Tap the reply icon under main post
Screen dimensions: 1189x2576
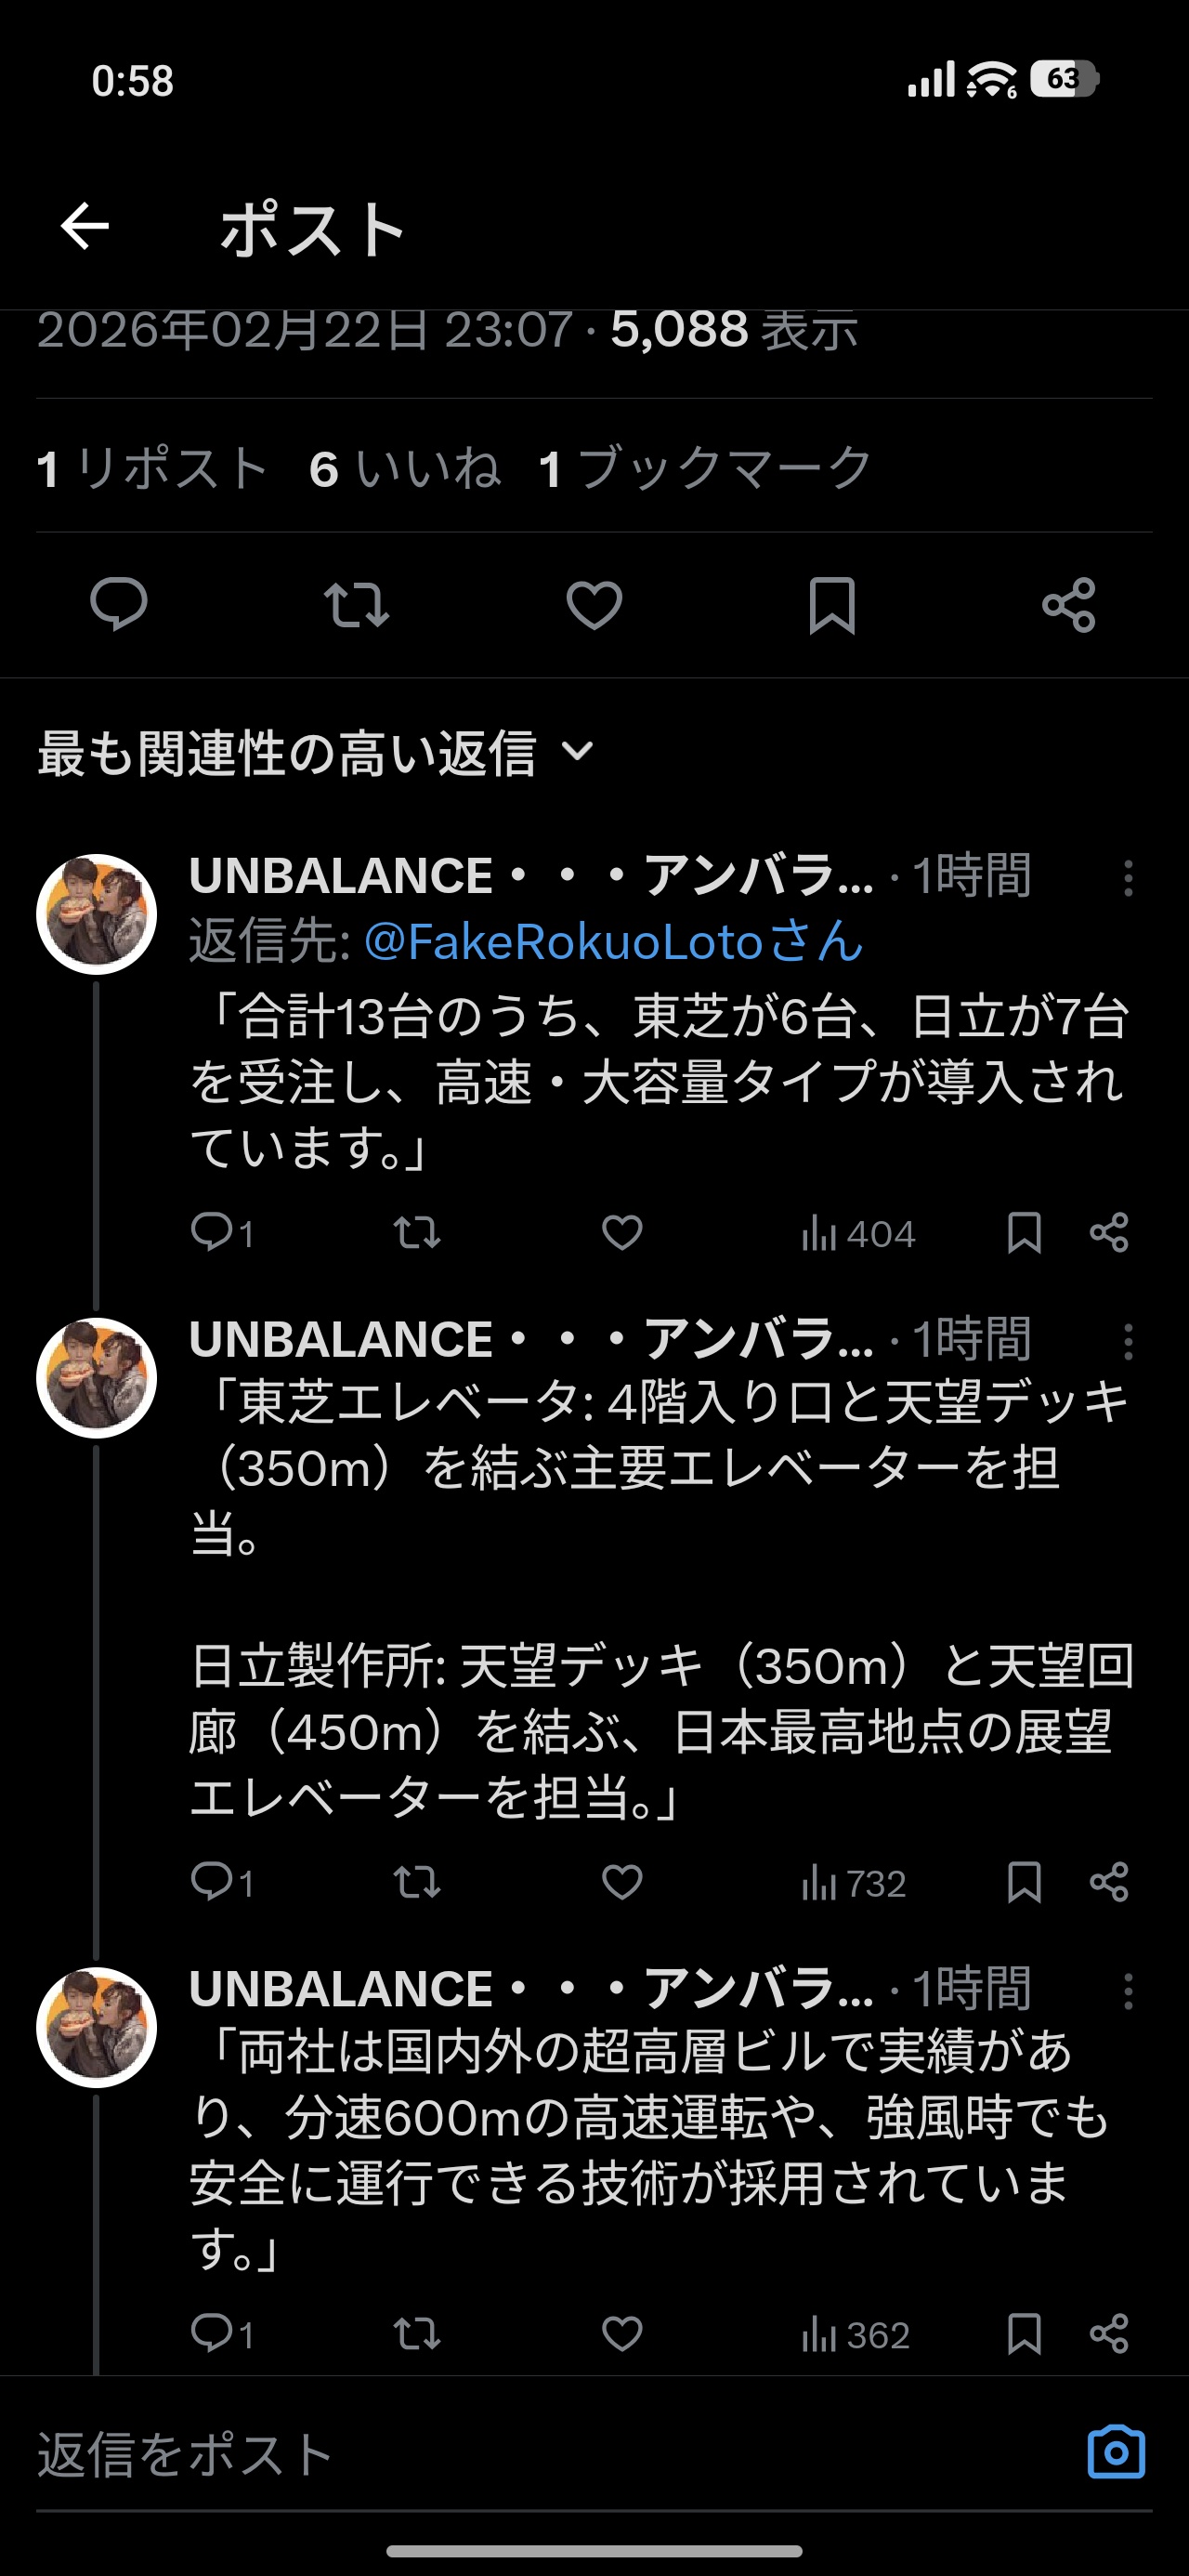coord(118,605)
